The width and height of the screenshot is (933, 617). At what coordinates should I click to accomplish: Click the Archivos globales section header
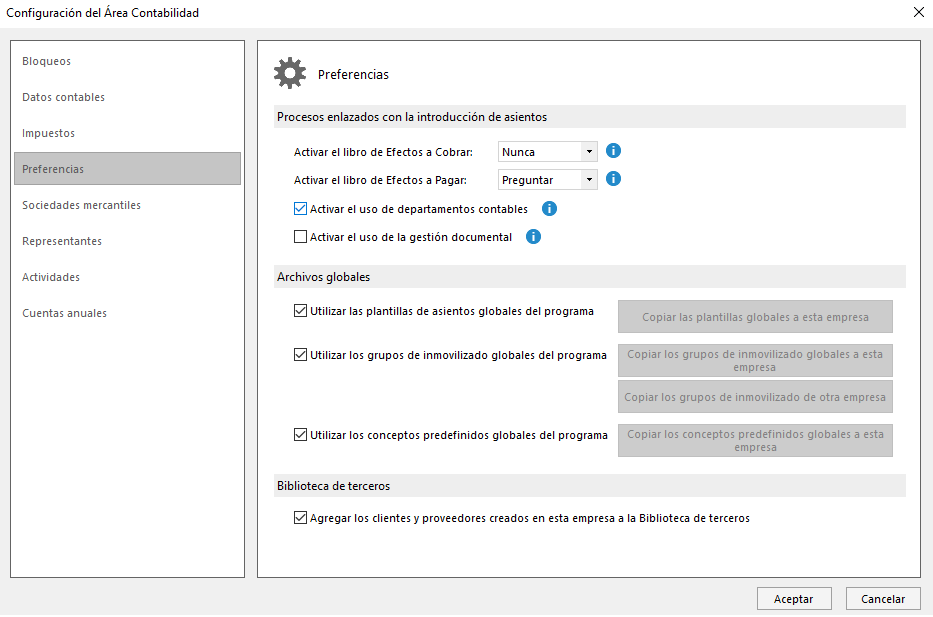[590, 277]
